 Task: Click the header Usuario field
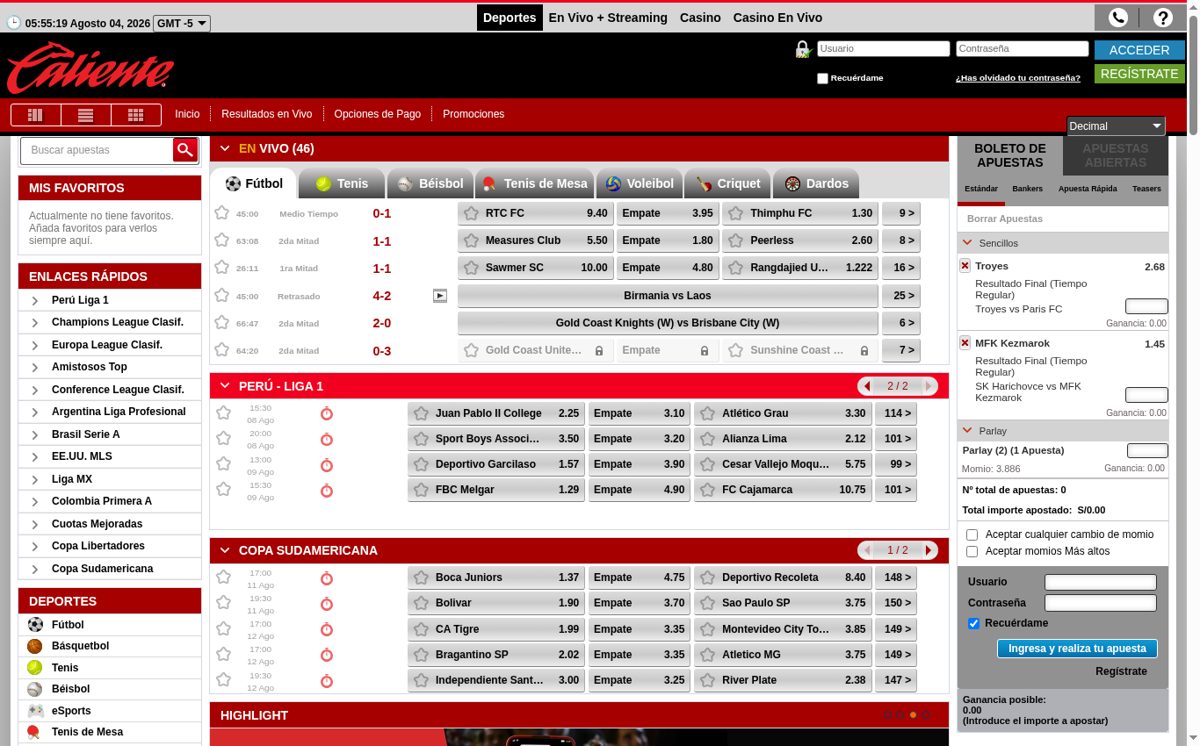click(883, 49)
